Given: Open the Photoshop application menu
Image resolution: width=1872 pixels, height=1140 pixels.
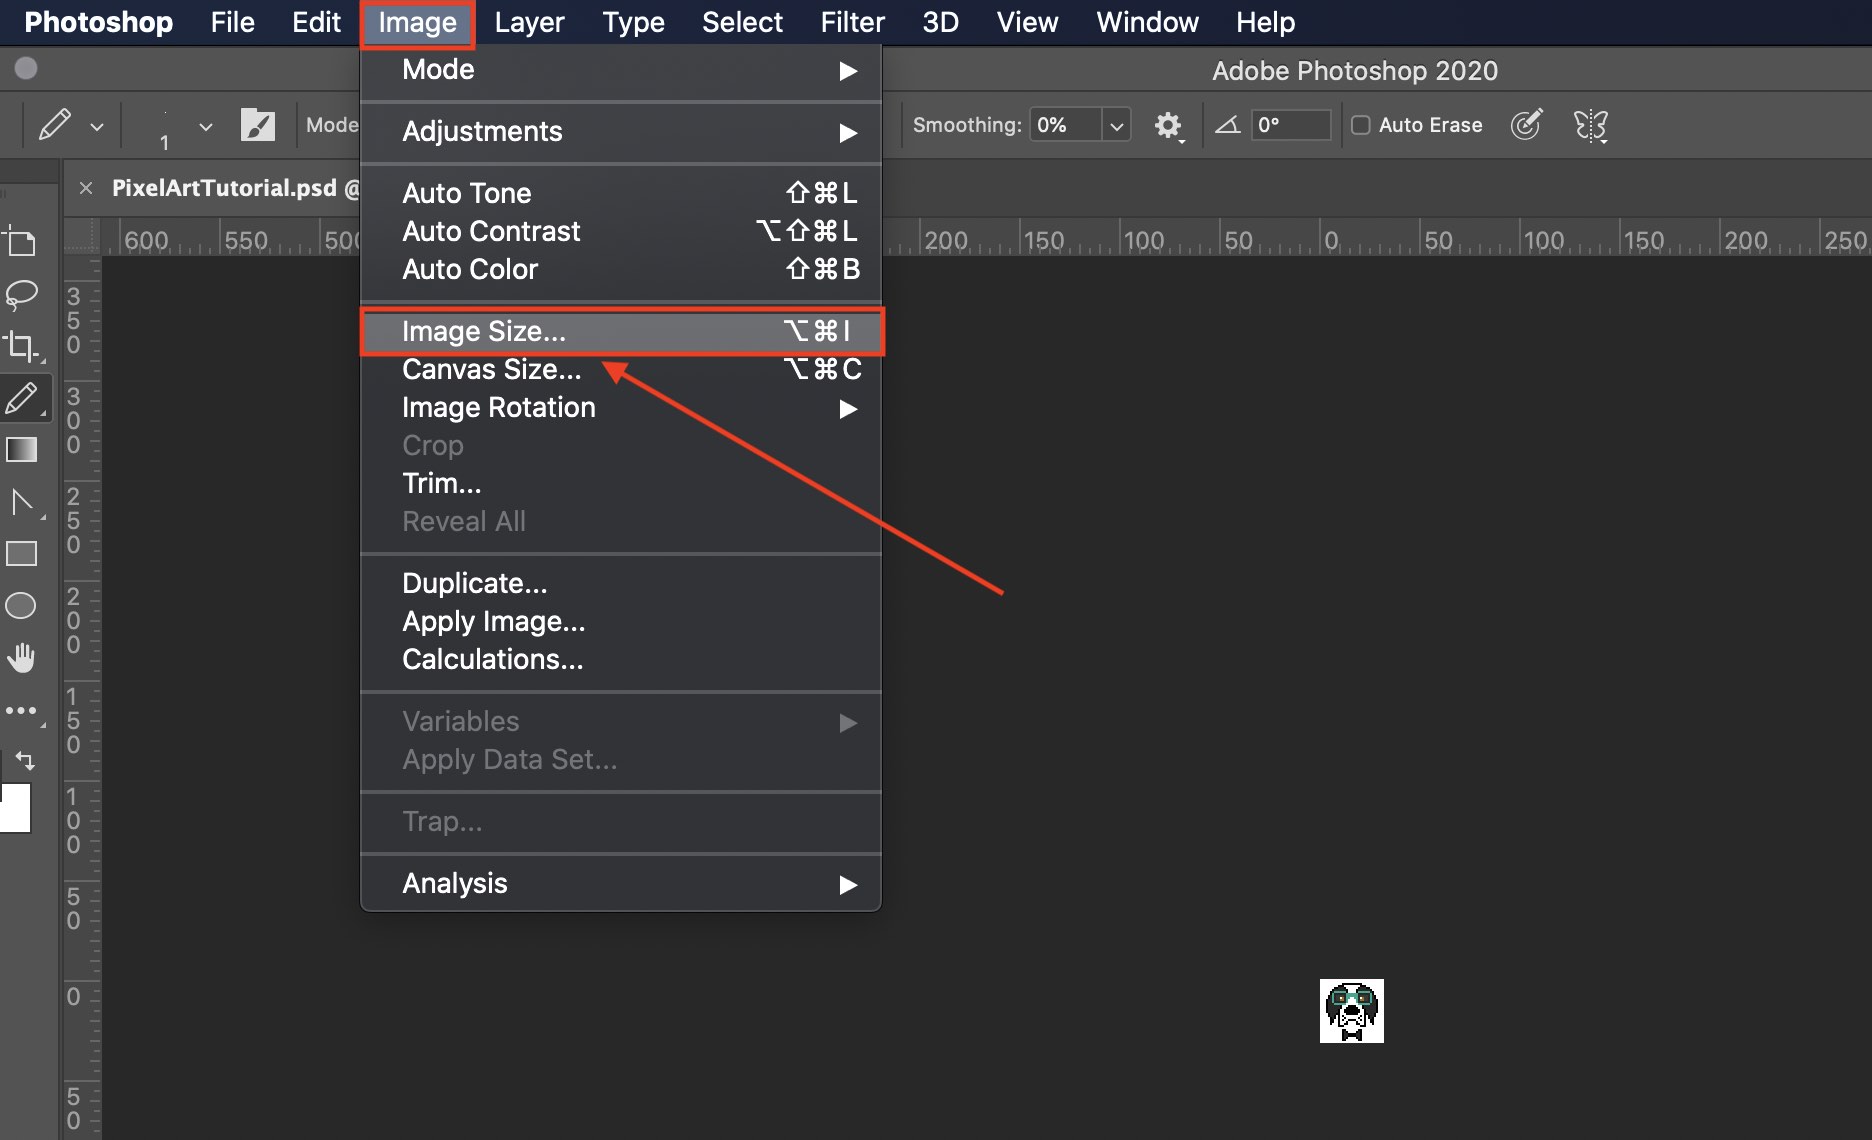Looking at the screenshot, I should tap(98, 22).
